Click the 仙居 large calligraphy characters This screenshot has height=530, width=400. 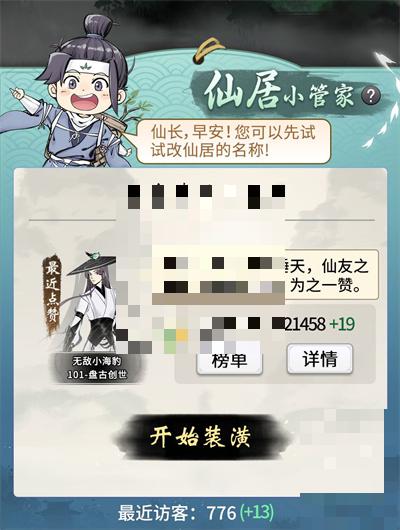click(x=242, y=91)
